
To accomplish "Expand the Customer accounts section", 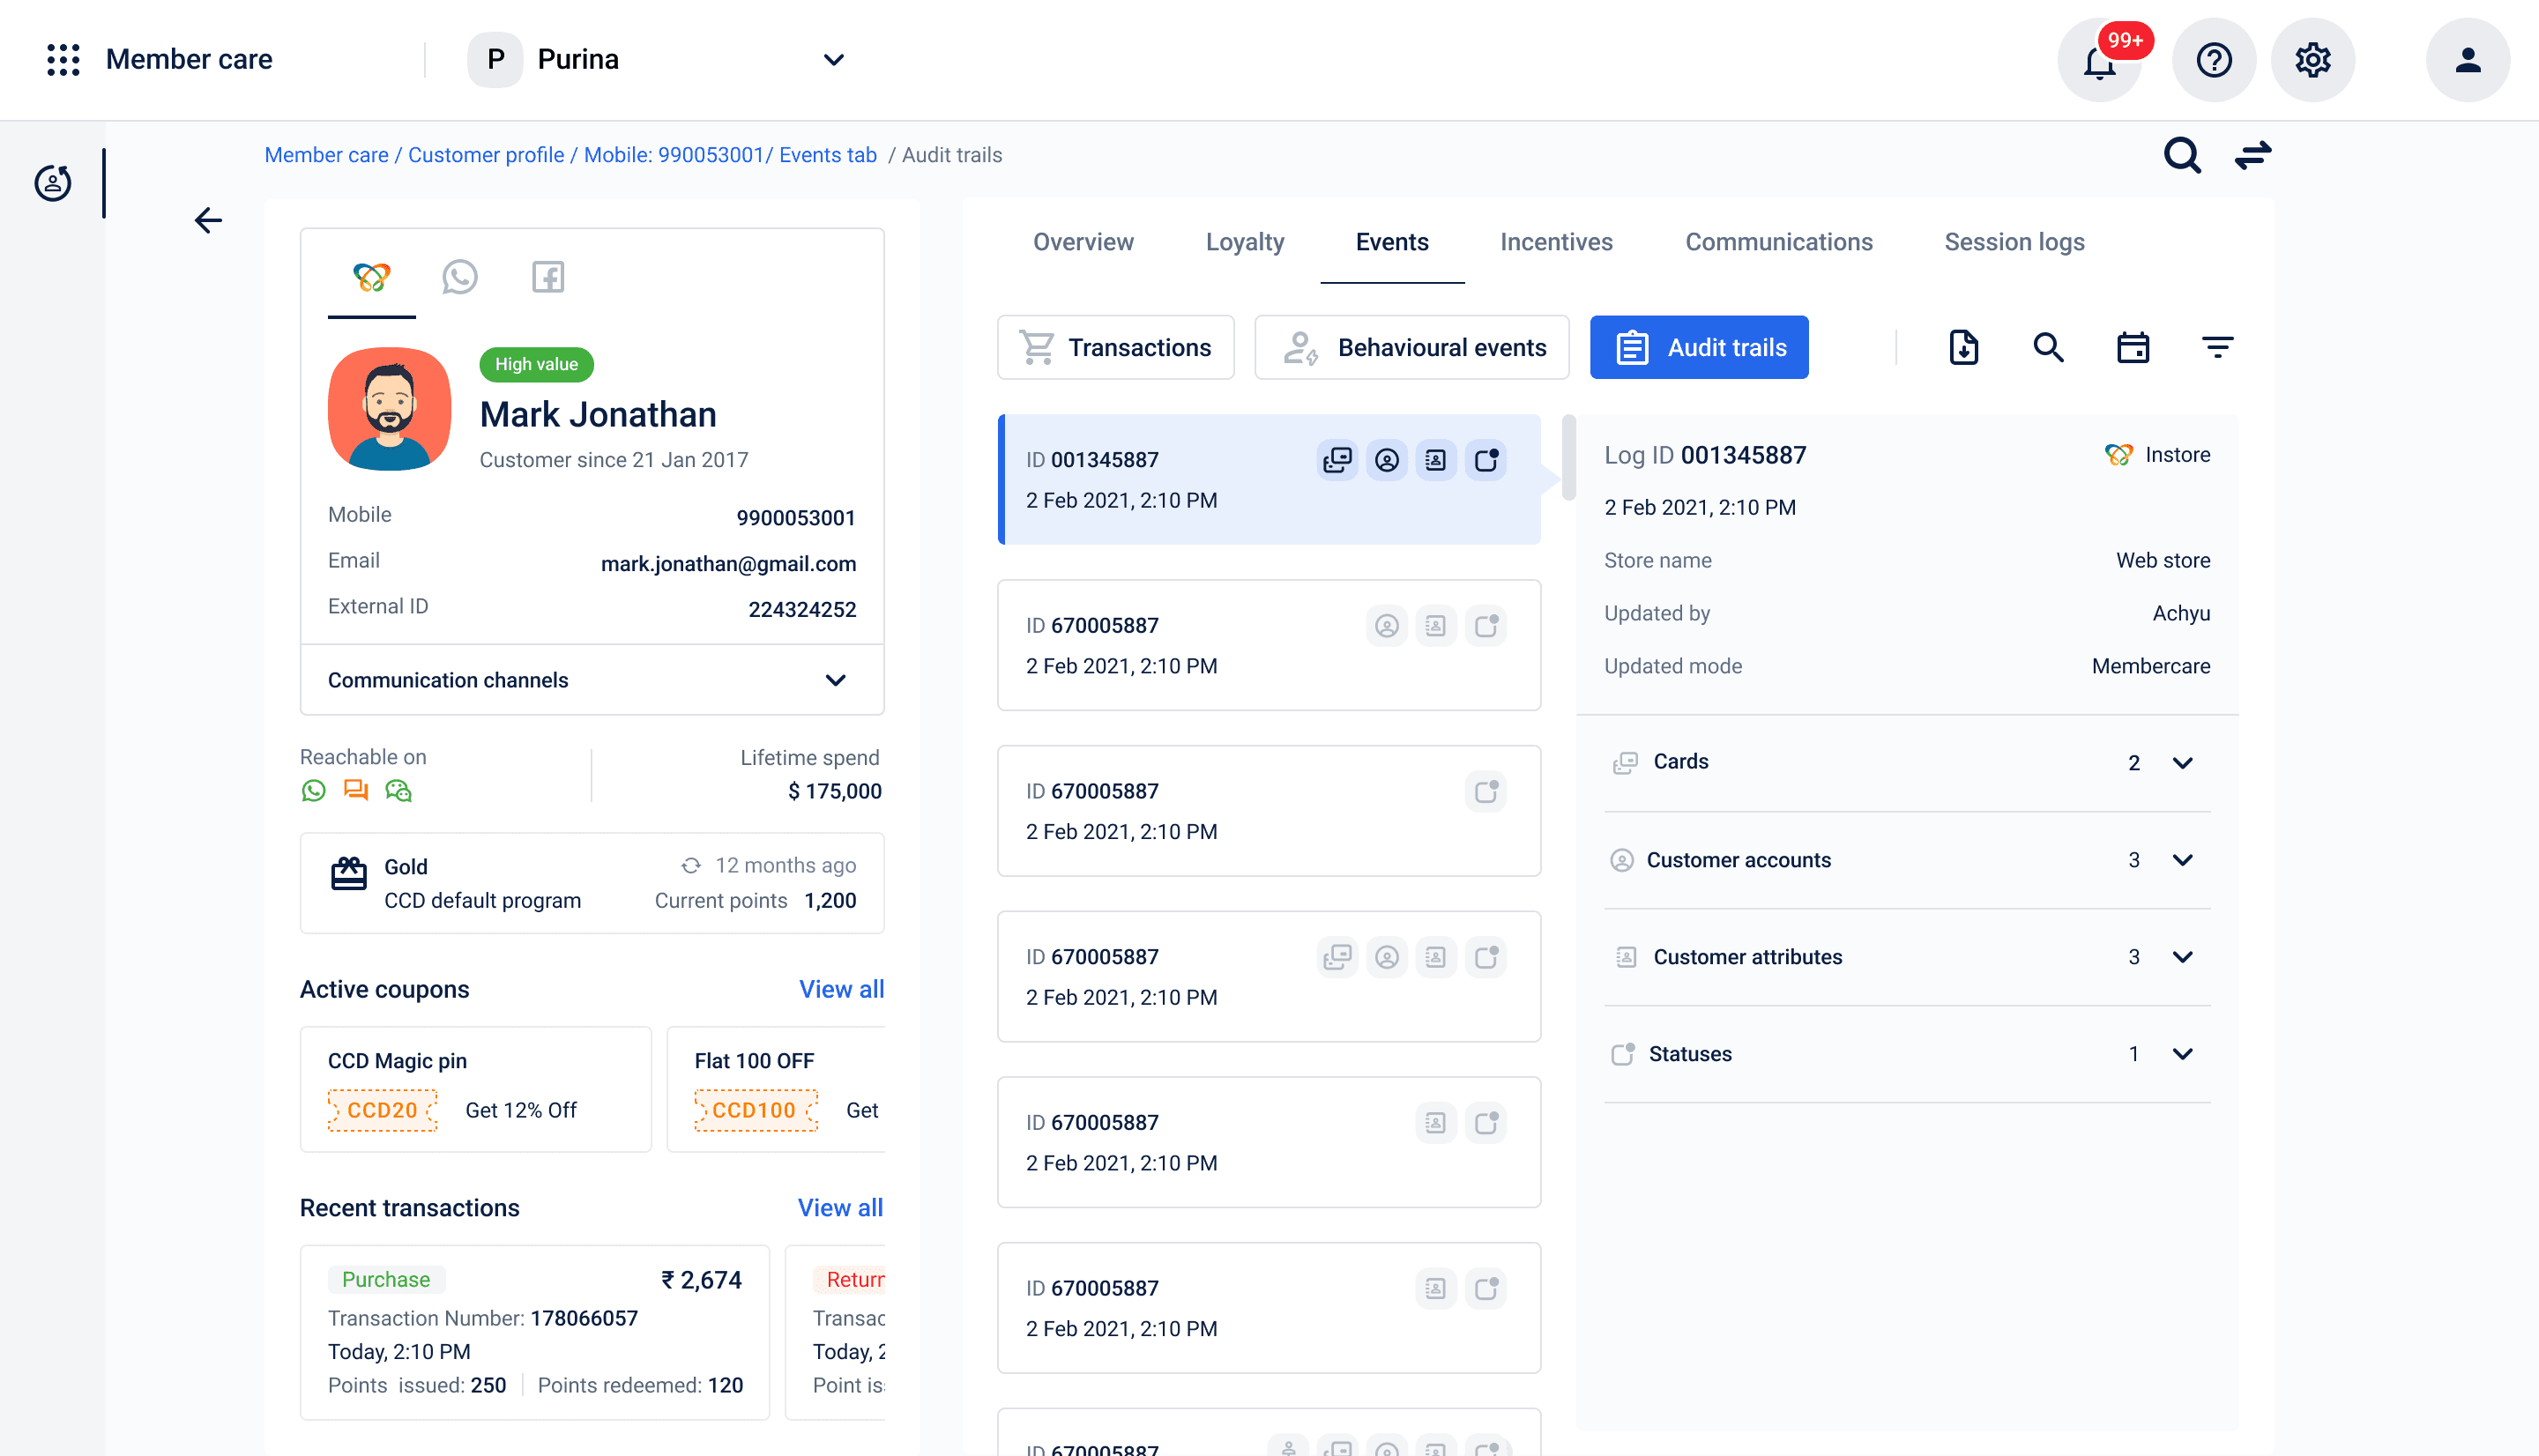I will point(2182,860).
